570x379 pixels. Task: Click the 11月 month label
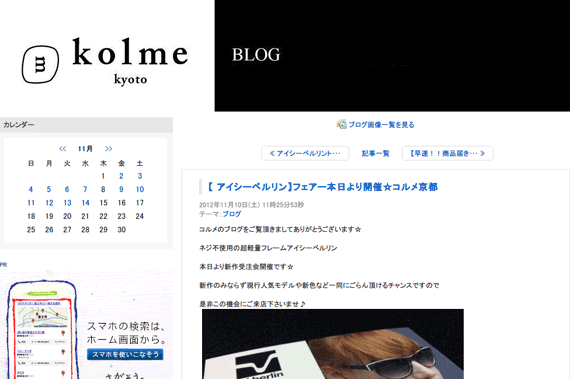85,149
